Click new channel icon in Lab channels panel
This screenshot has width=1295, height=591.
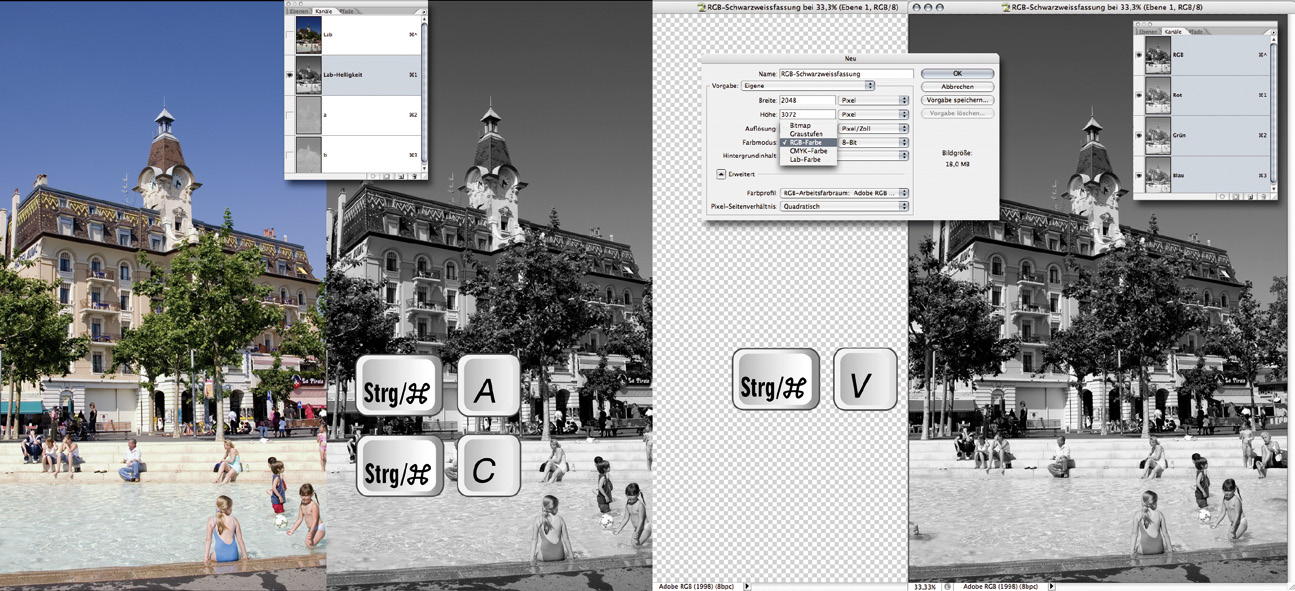401,175
